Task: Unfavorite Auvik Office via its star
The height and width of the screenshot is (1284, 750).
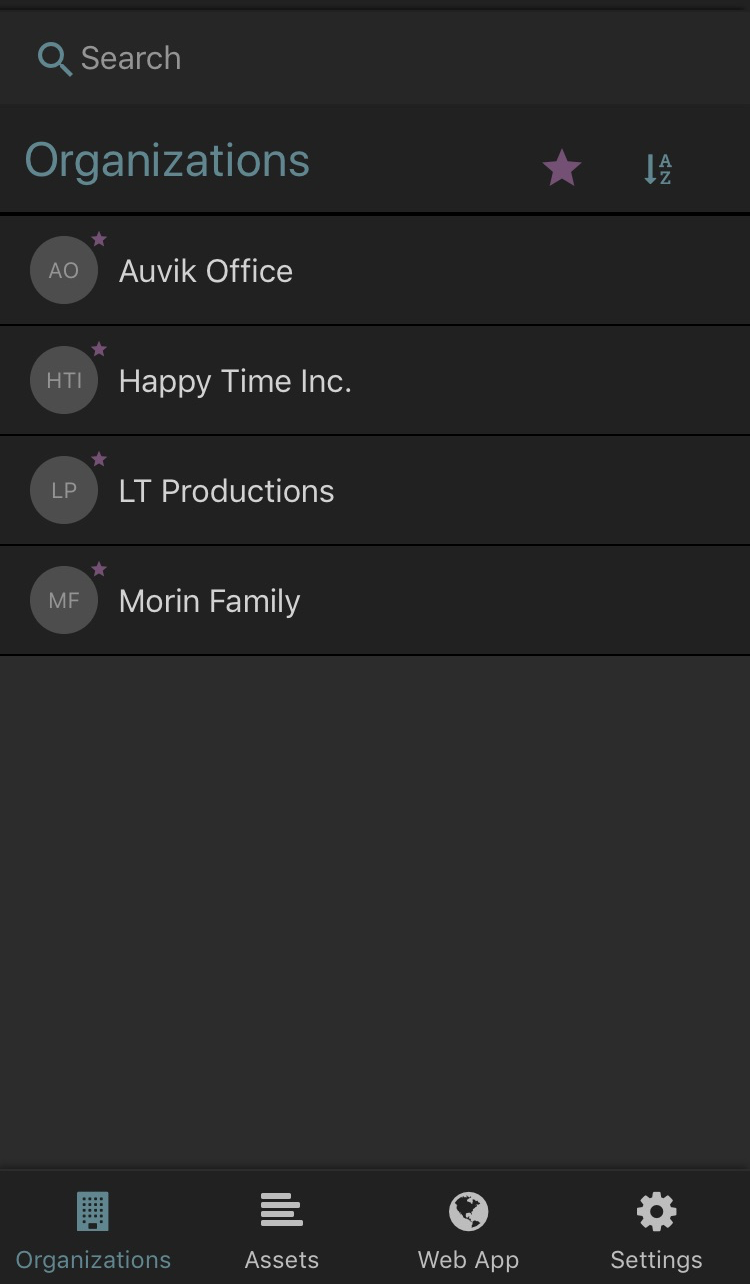Action: pos(99,239)
